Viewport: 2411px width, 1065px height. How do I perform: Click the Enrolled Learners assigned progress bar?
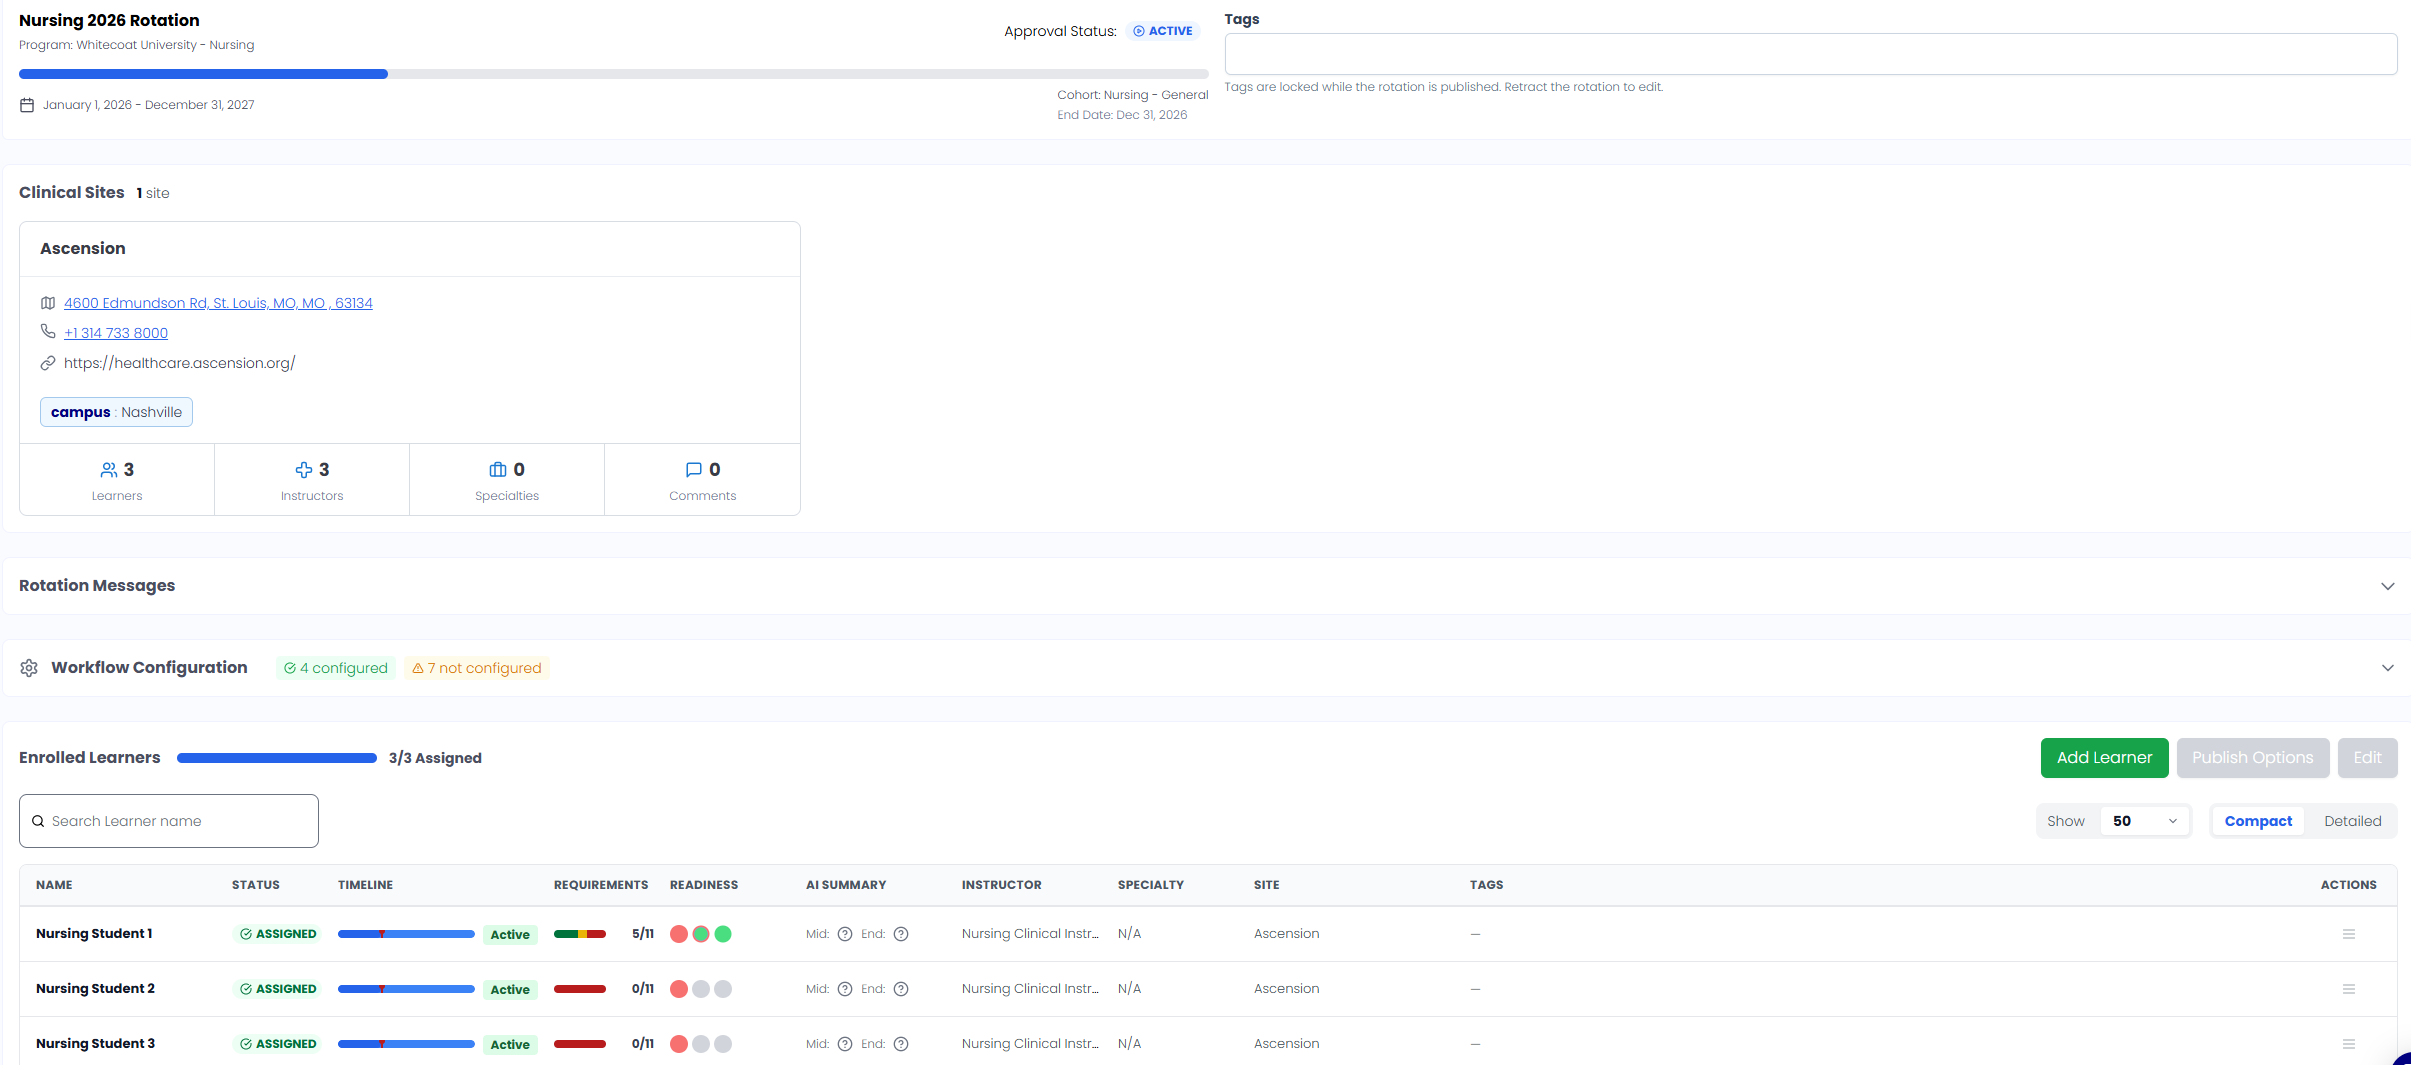coord(277,758)
